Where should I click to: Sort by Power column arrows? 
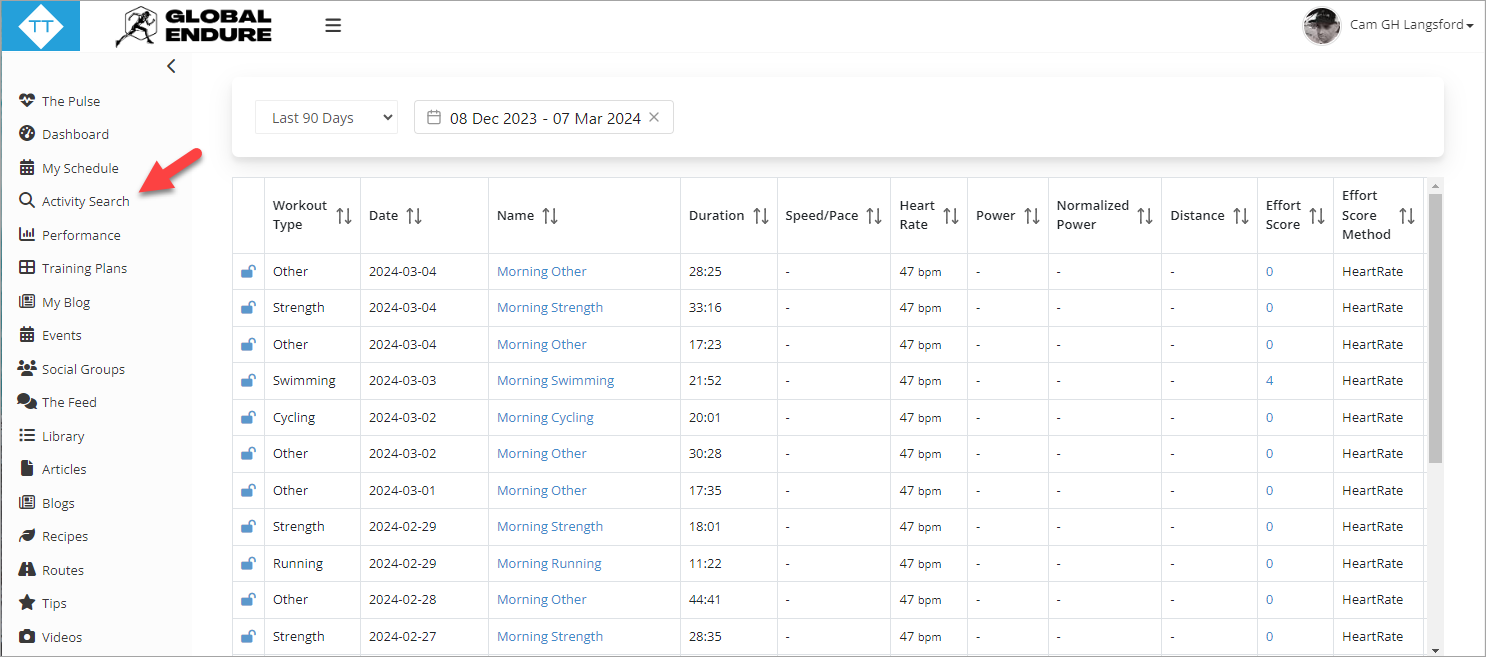[x=1032, y=215]
